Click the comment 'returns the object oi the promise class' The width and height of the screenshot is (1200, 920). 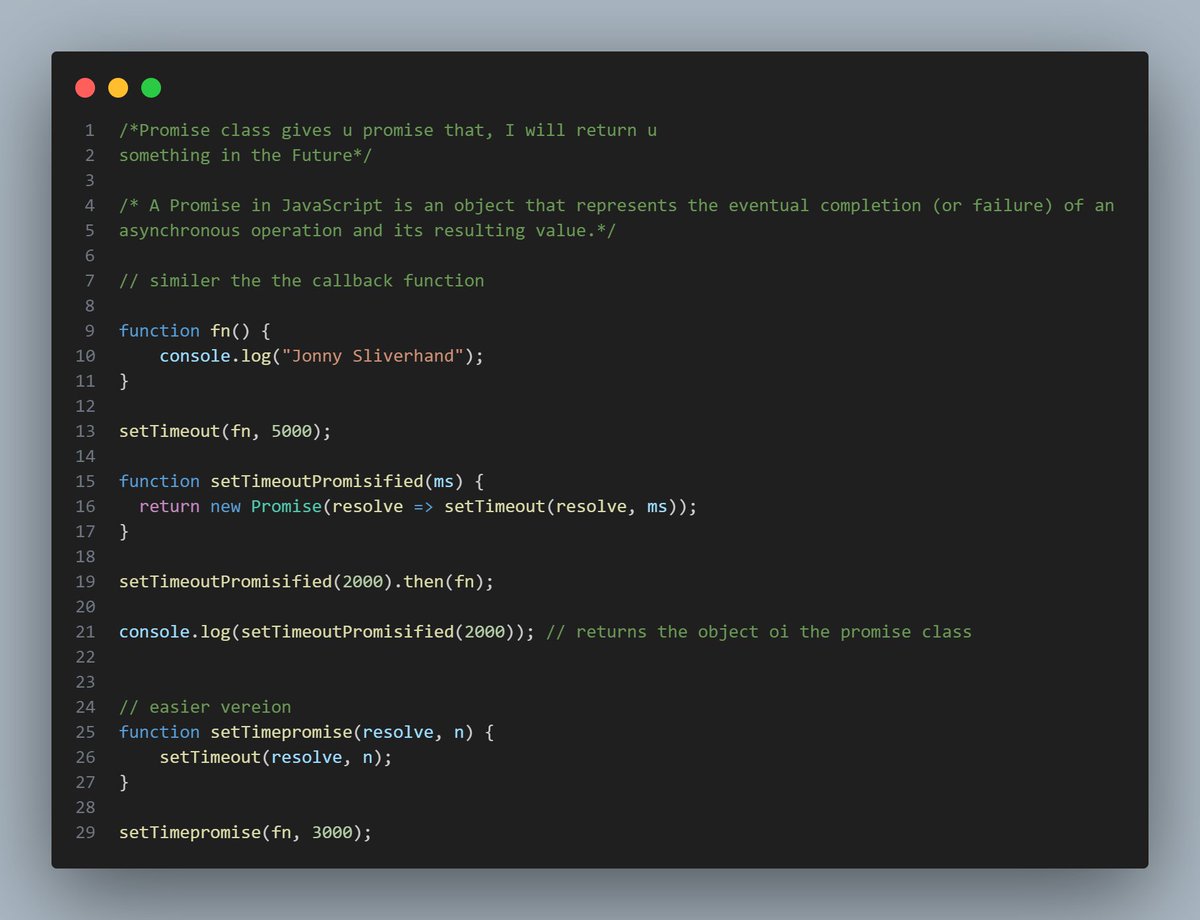[x=759, y=631]
